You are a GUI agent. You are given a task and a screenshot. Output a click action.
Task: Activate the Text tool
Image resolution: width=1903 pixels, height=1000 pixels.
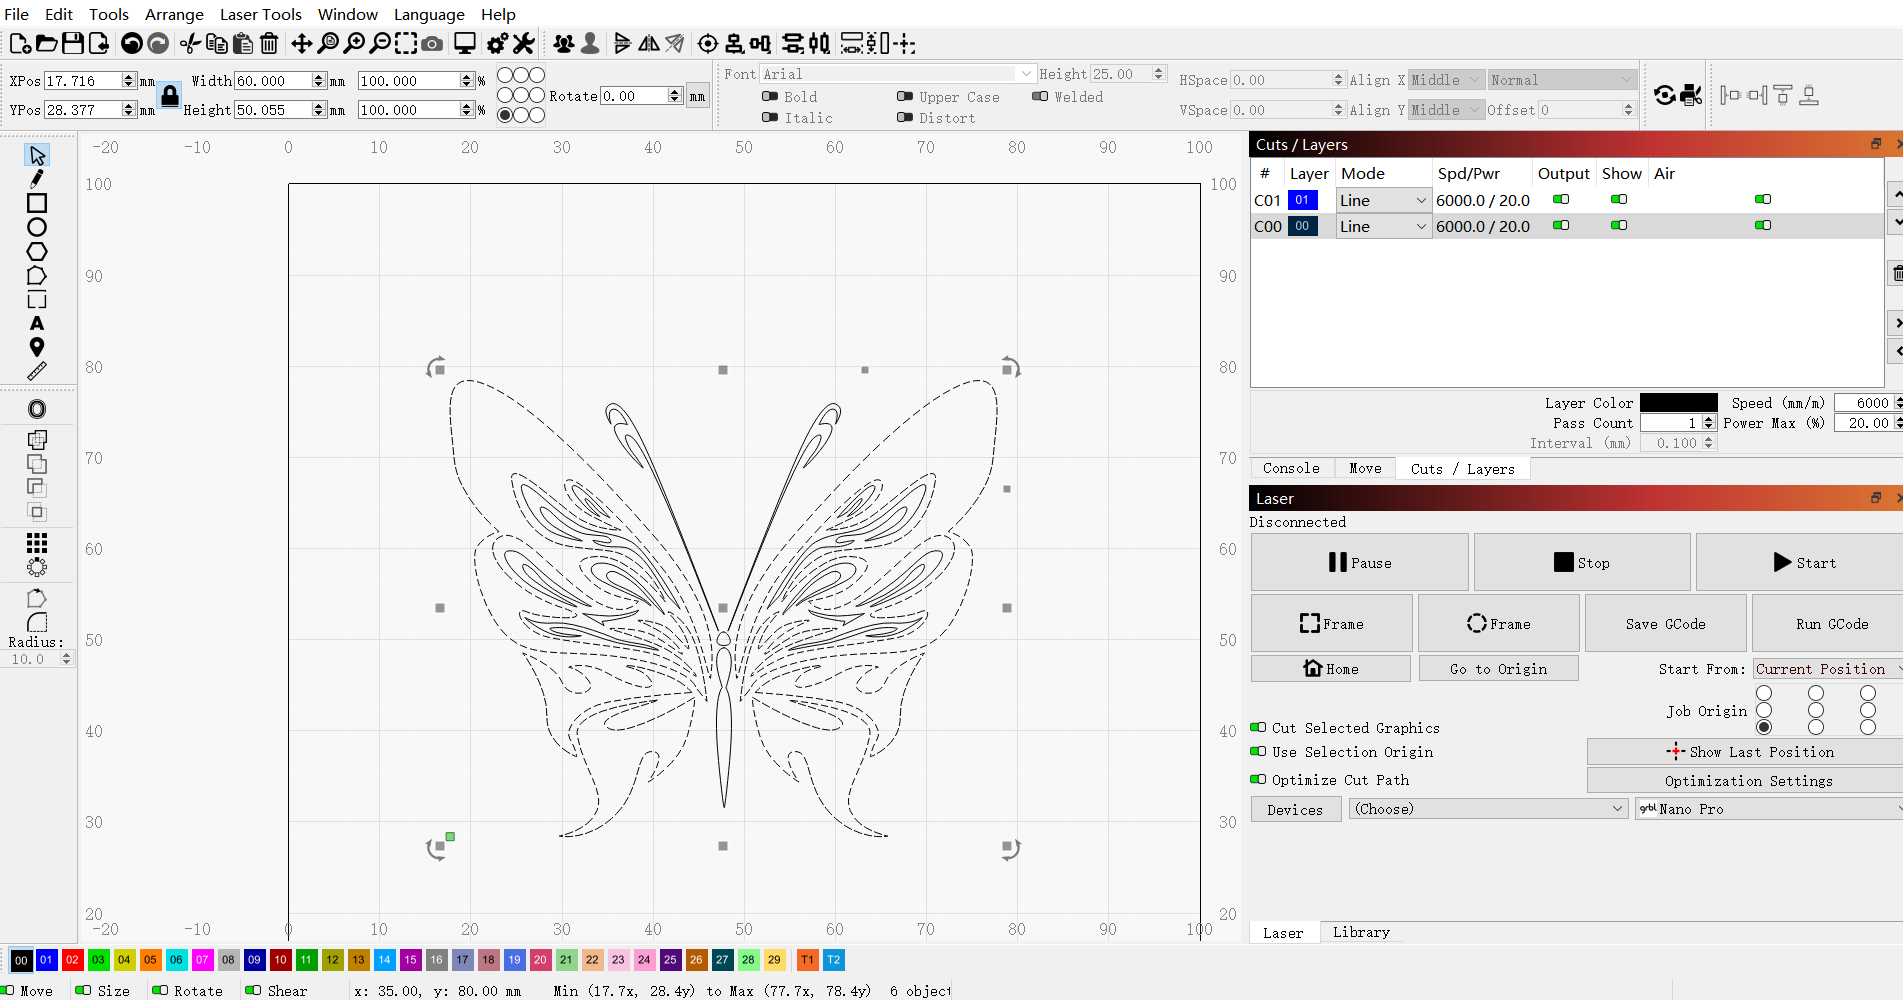(37, 323)
